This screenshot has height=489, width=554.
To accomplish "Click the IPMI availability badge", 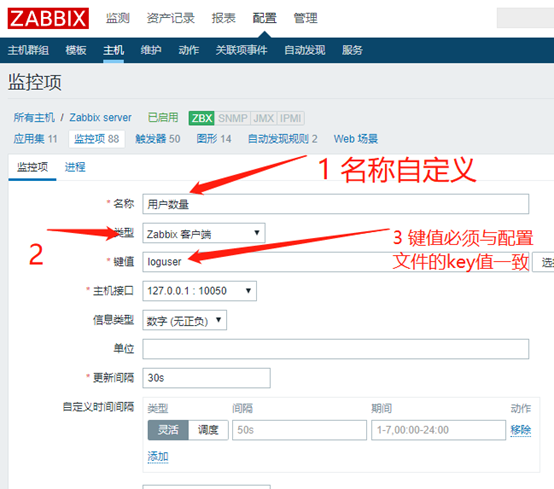I will click(x=290, y=118).
